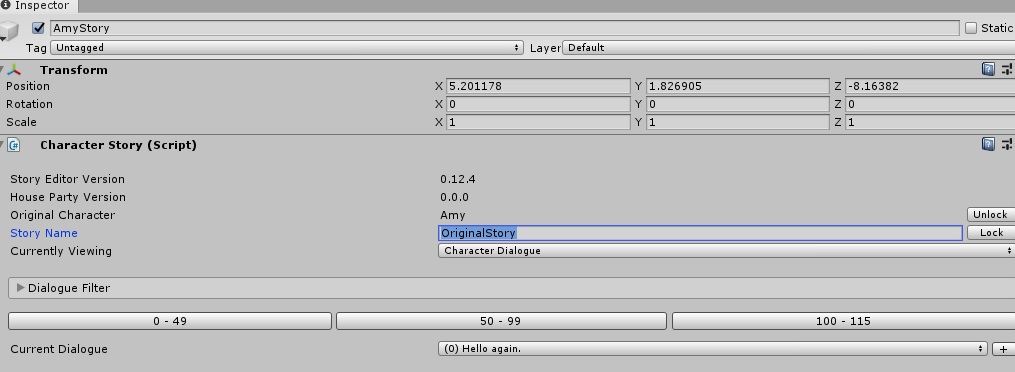Click the Transform axes icon

pyautogui.click(x=14, y=70)
